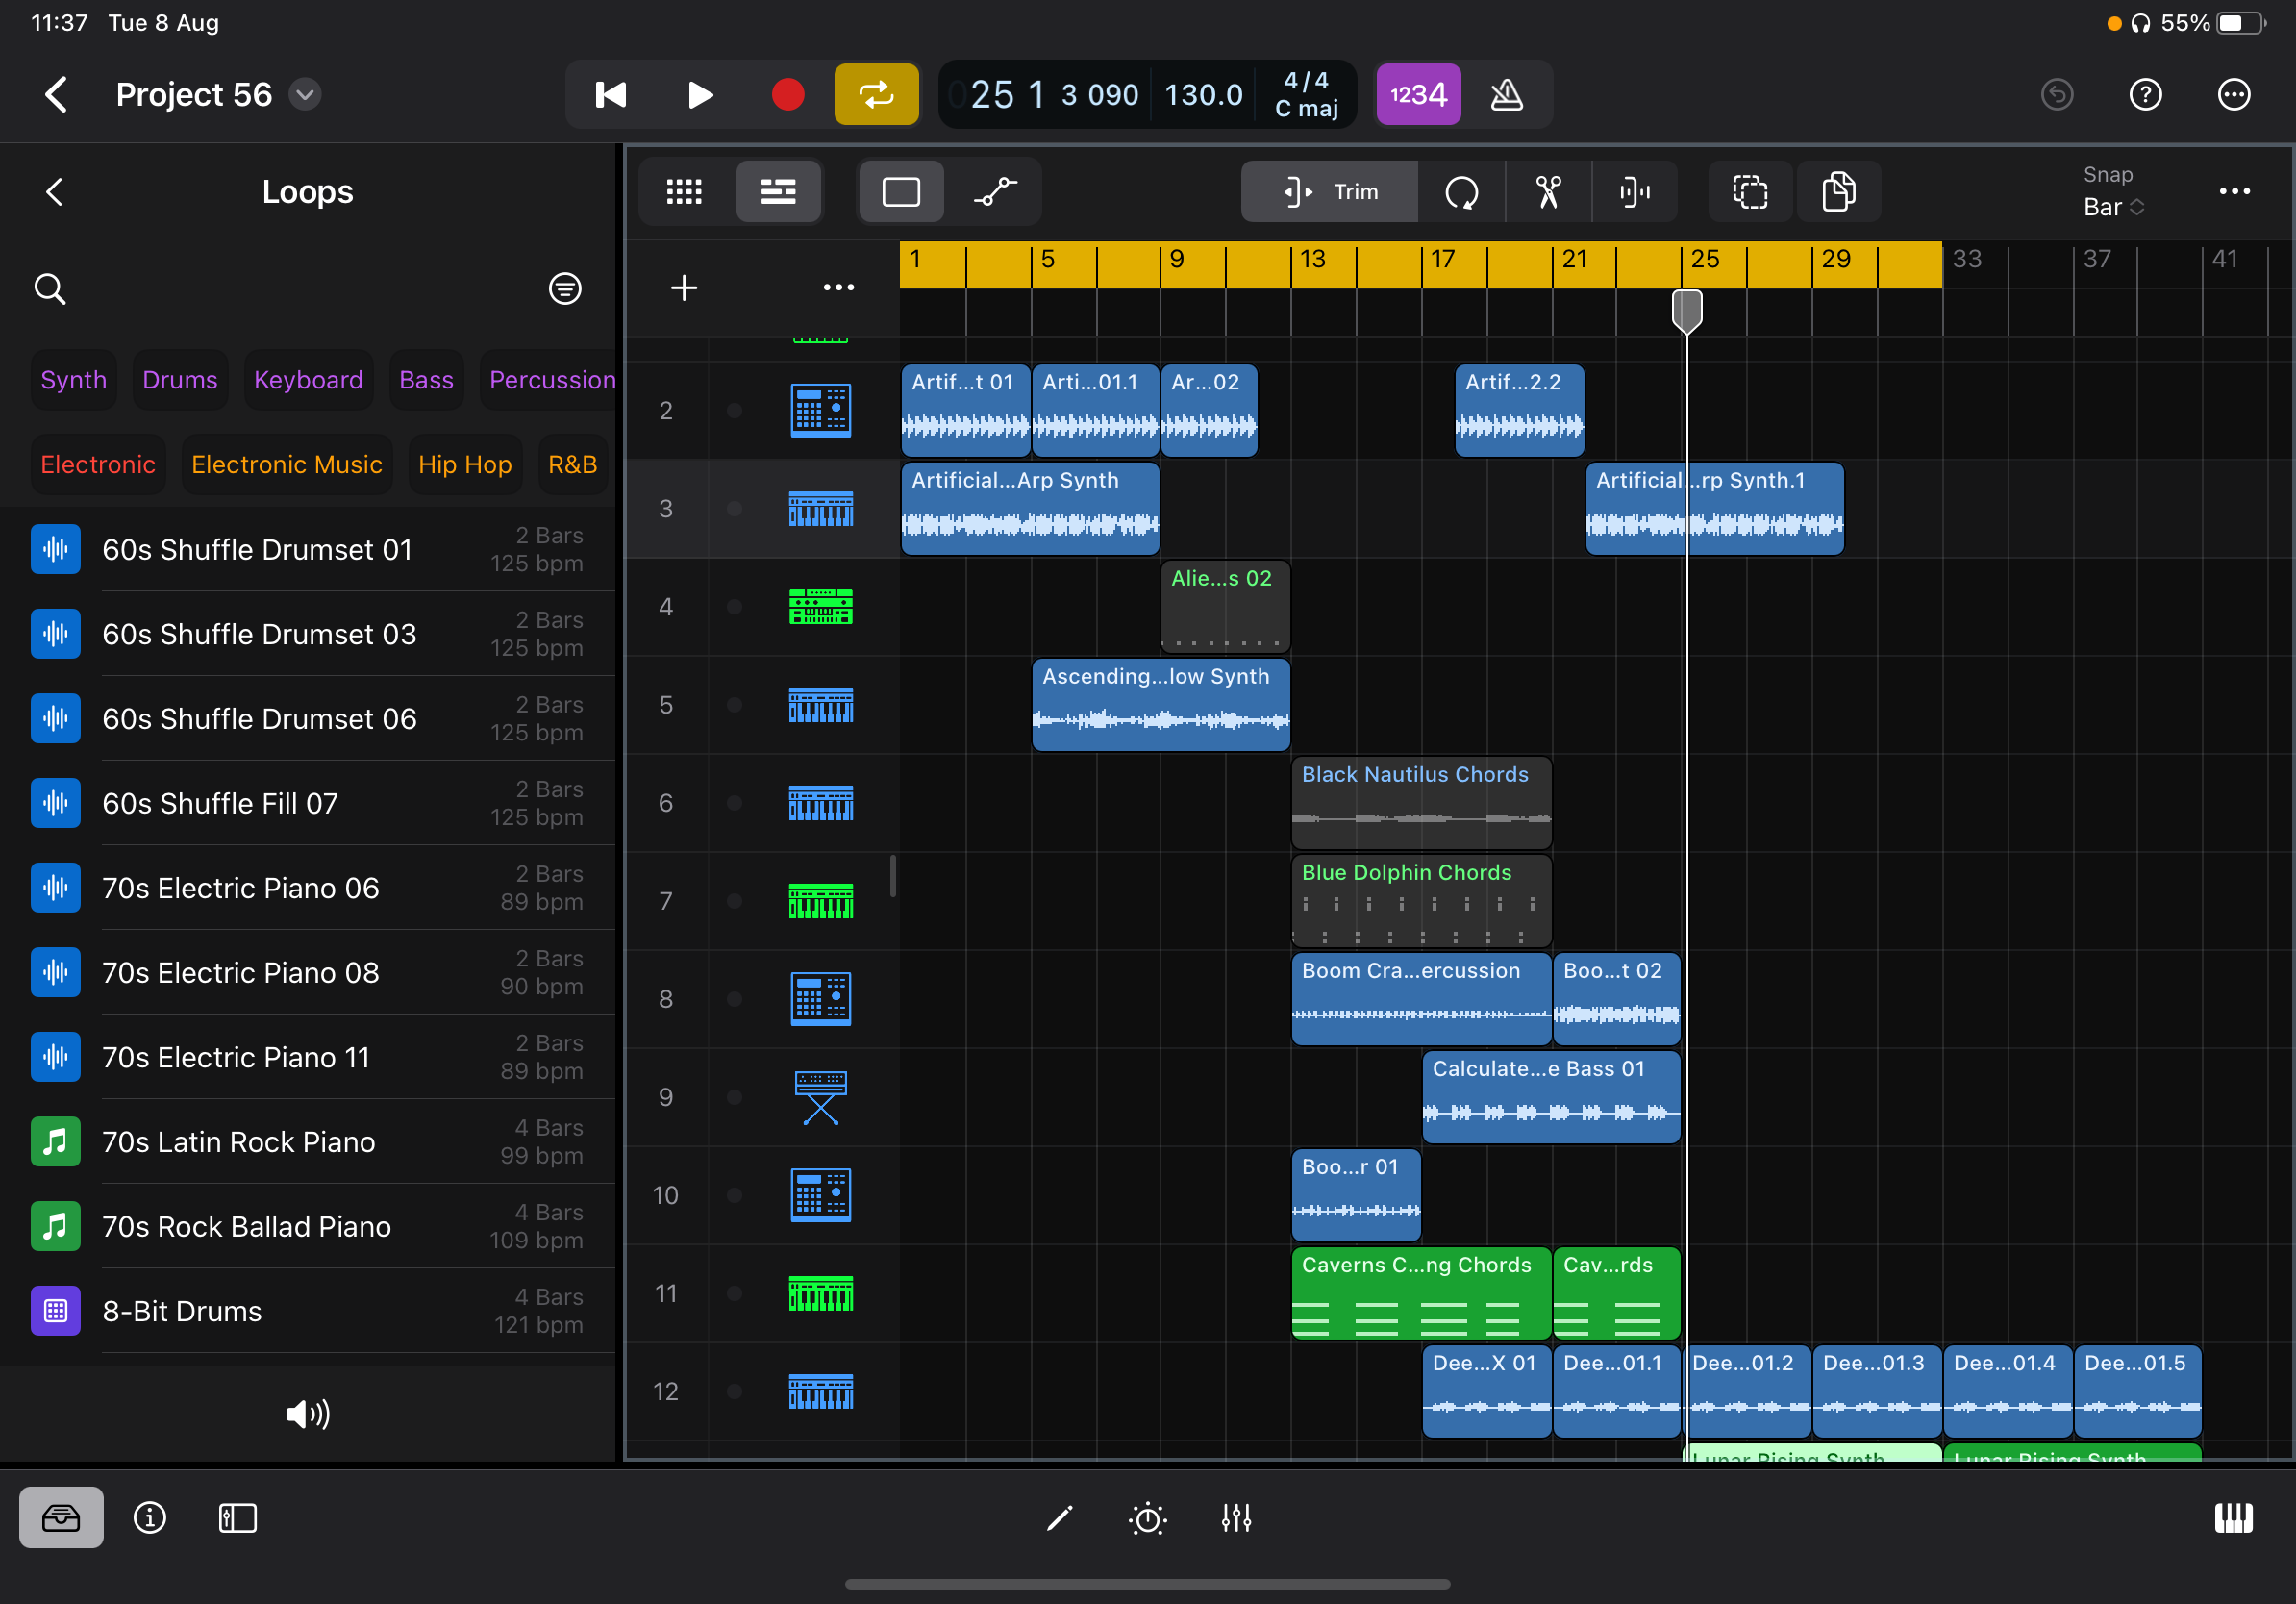This screenshot has width=2296, height=1604.
Task: Filter loops by Keyboard tag
Action: point(308,380)
